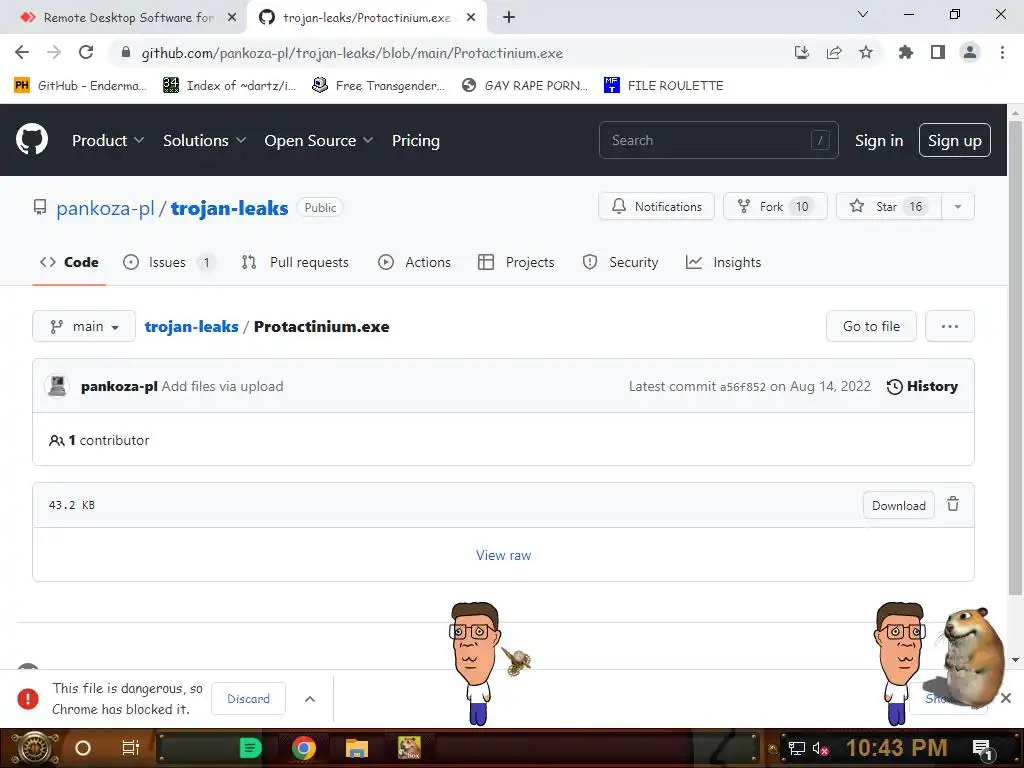Open Chrome from the taskbar
Screen dimensions: 1024x768
coord(304,748)
